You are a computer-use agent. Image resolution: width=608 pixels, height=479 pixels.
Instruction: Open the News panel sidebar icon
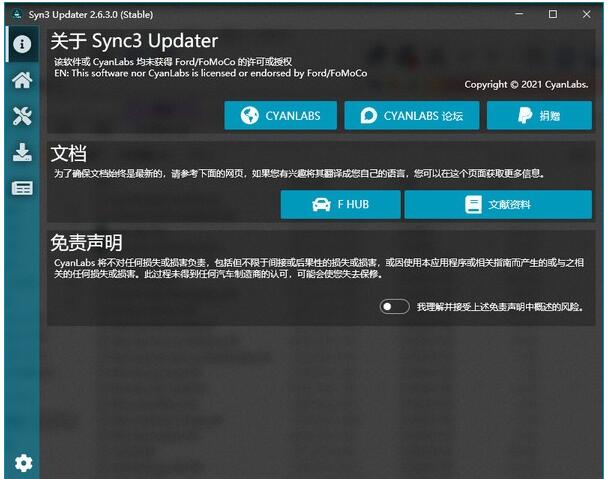coord(22,188)
